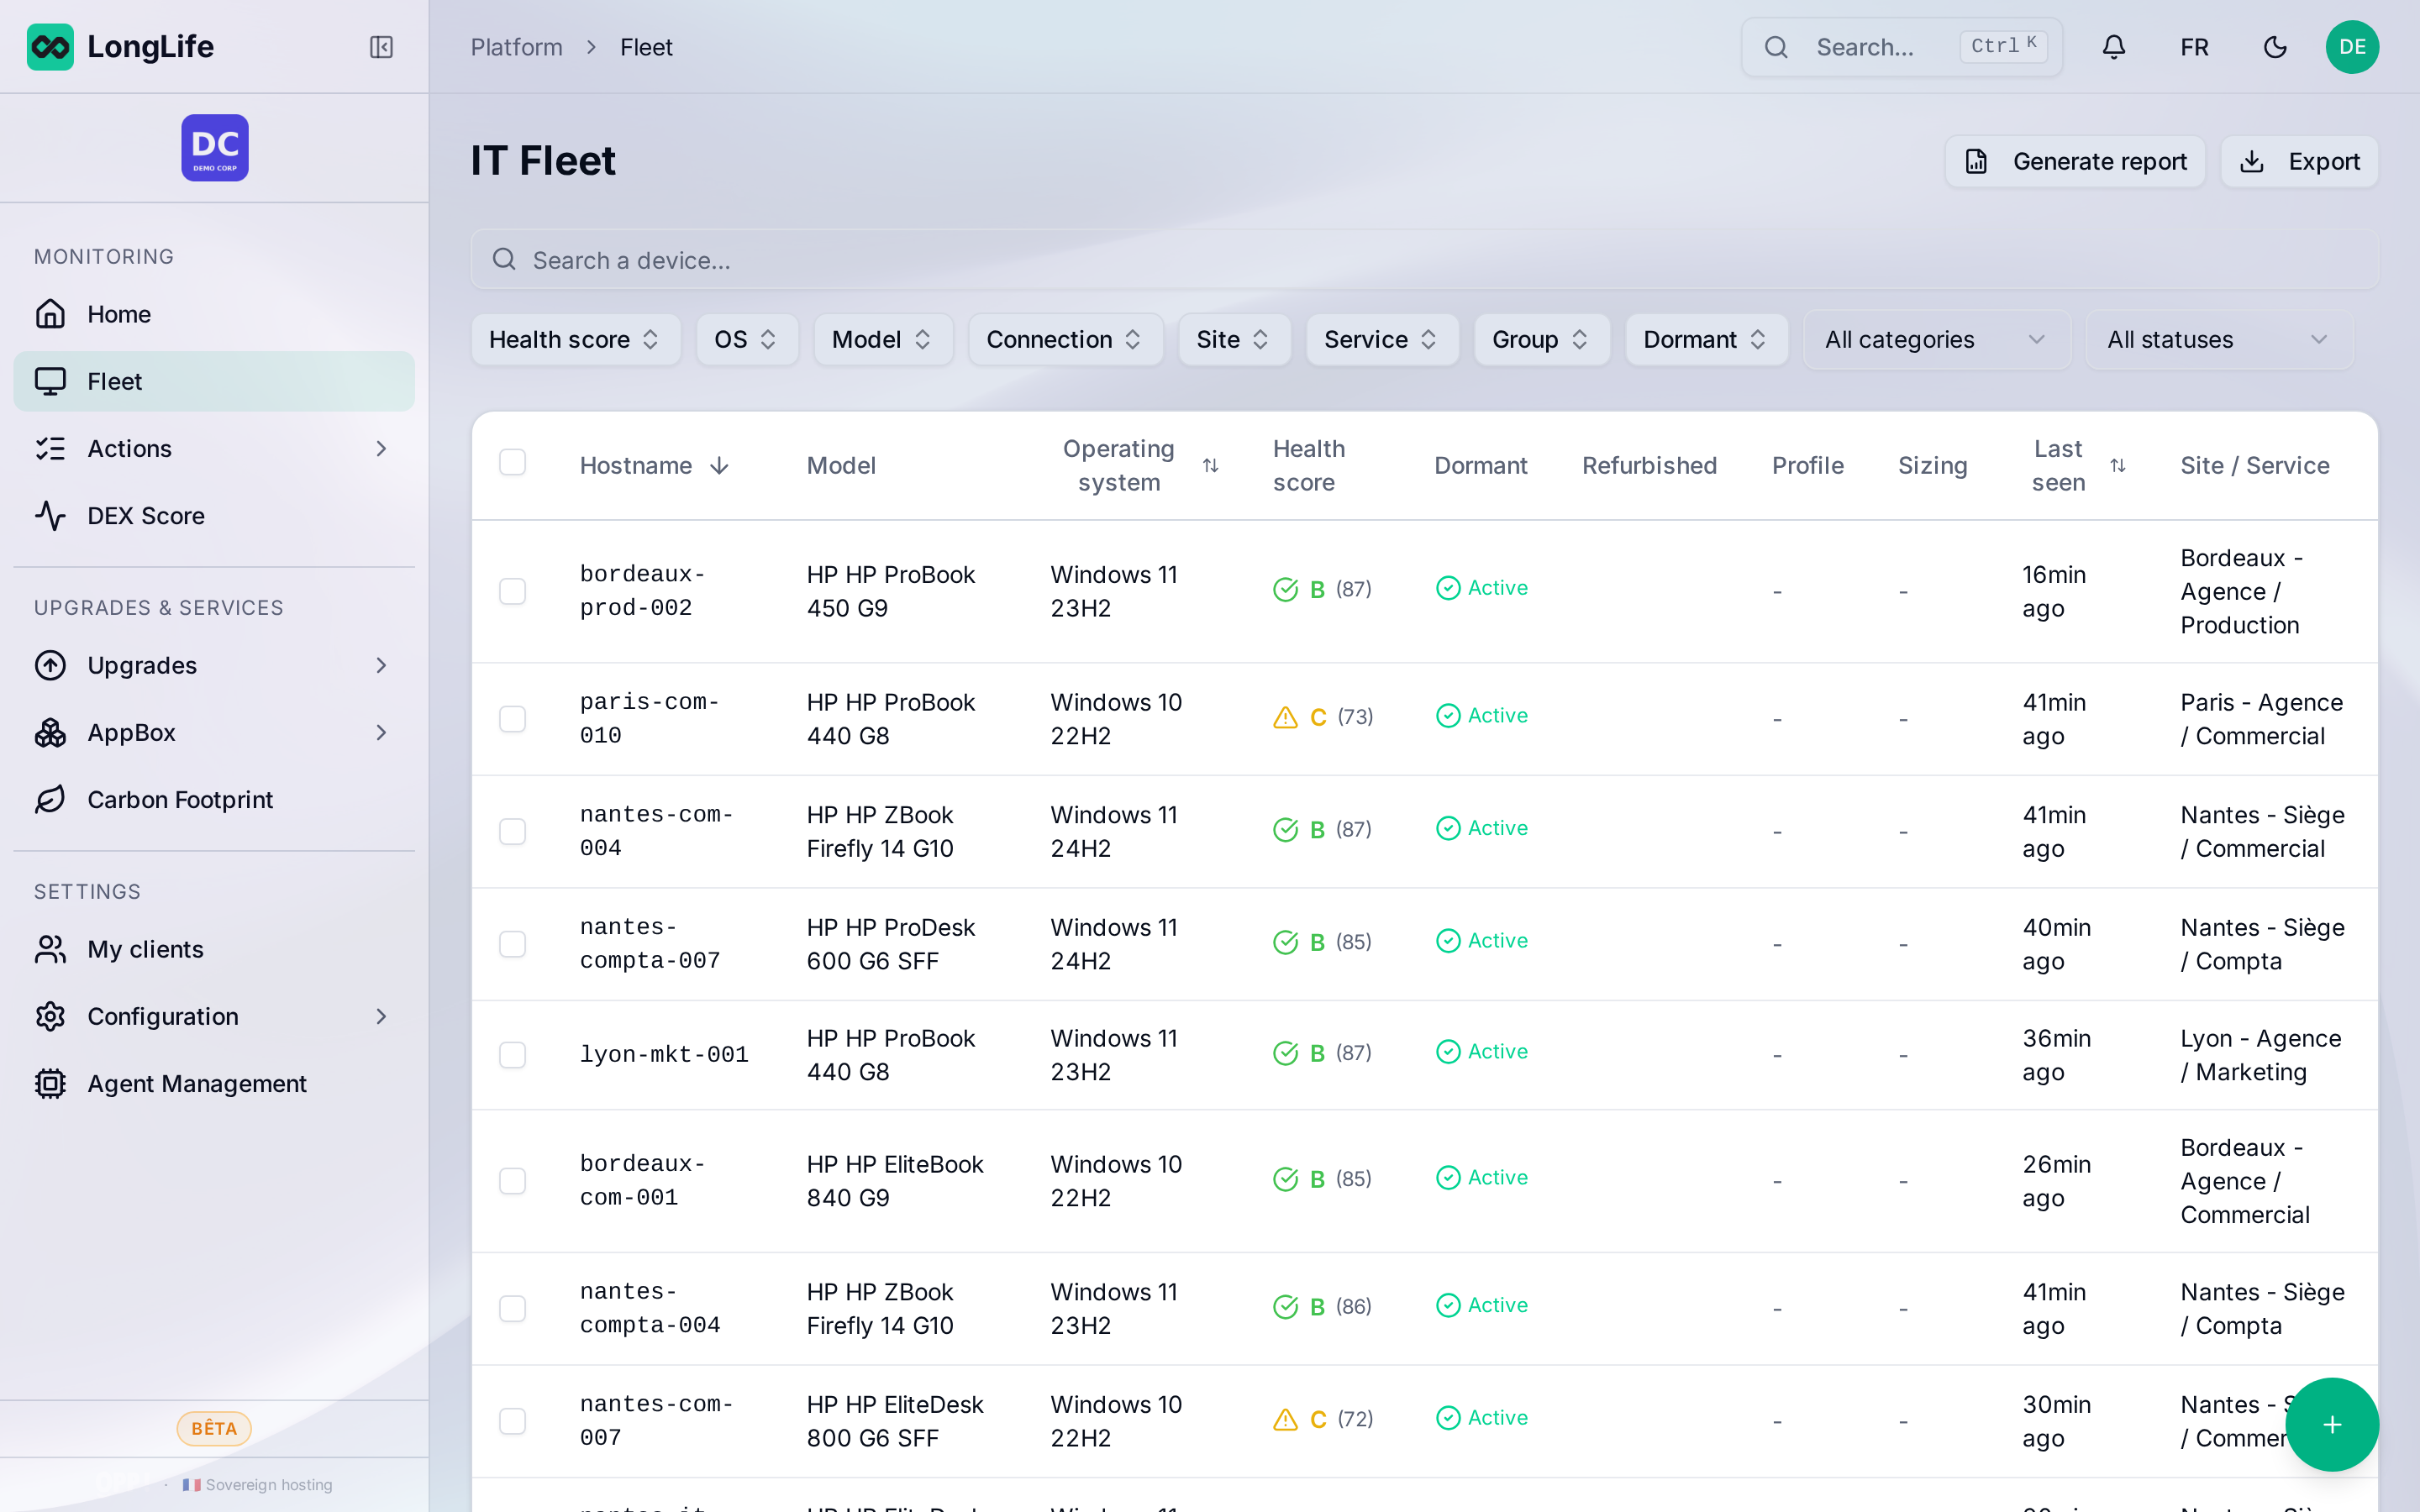
Task: Open the Group filter
Action: [1541, 340]
